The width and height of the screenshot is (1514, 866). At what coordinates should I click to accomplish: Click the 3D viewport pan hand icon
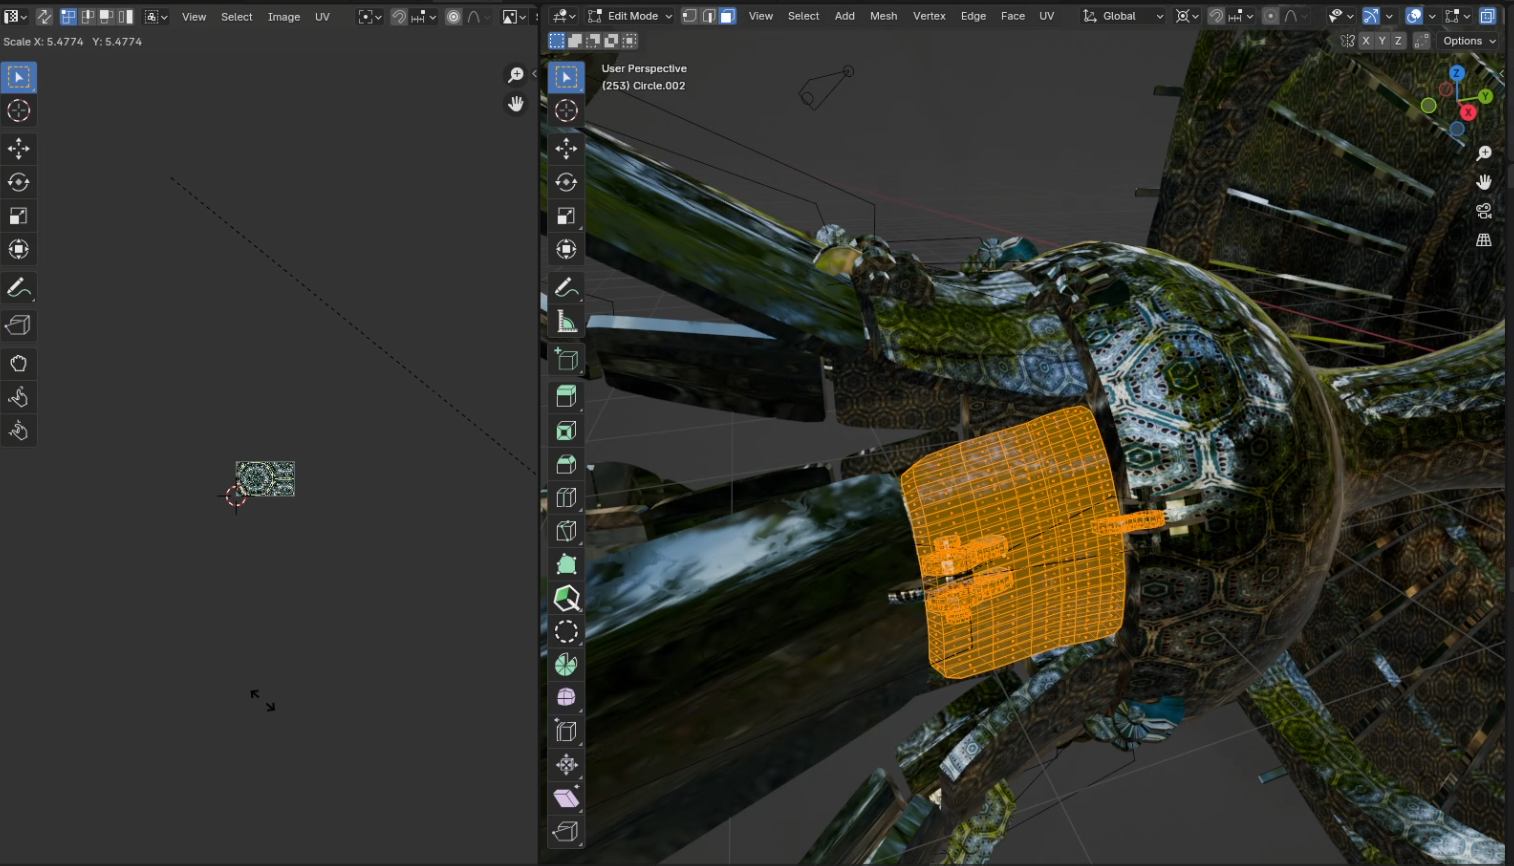click(1484, 182)
